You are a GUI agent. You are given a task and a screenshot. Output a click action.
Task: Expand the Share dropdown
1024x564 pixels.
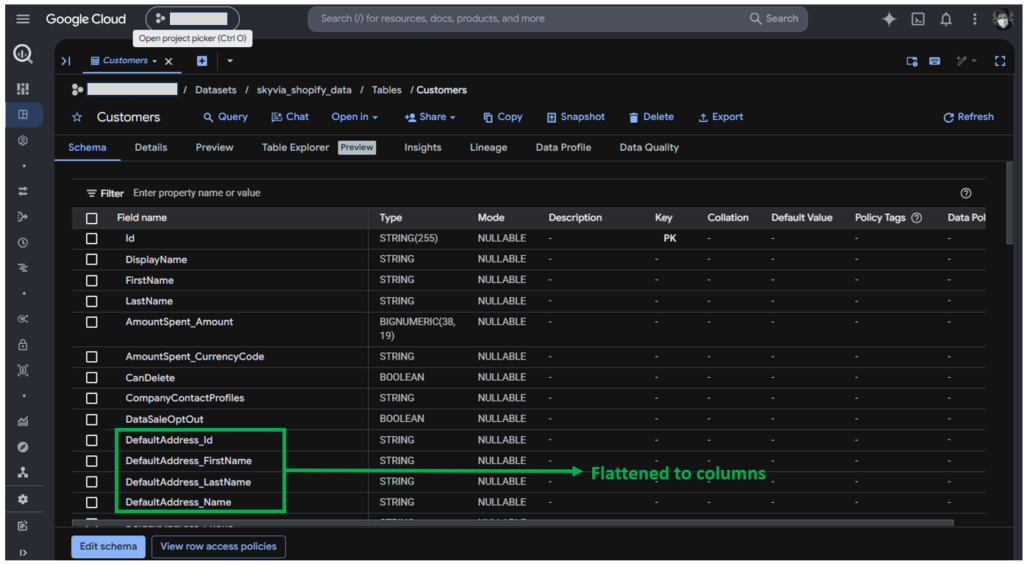pos(430,117)
